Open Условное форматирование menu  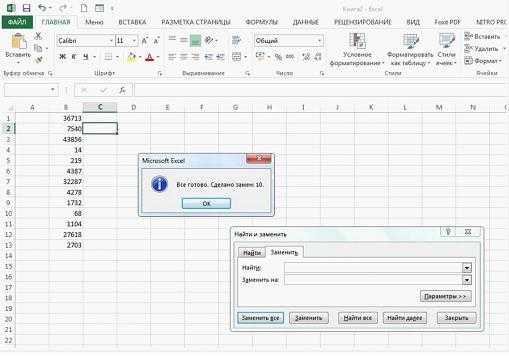(x=357, y=49)
